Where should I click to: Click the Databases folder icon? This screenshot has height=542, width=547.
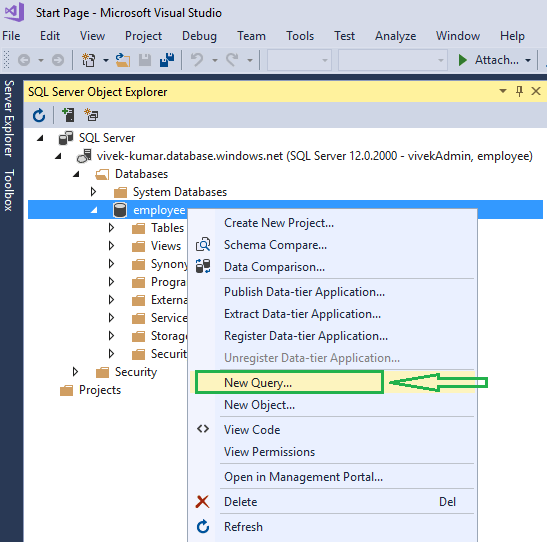point(102,174)
